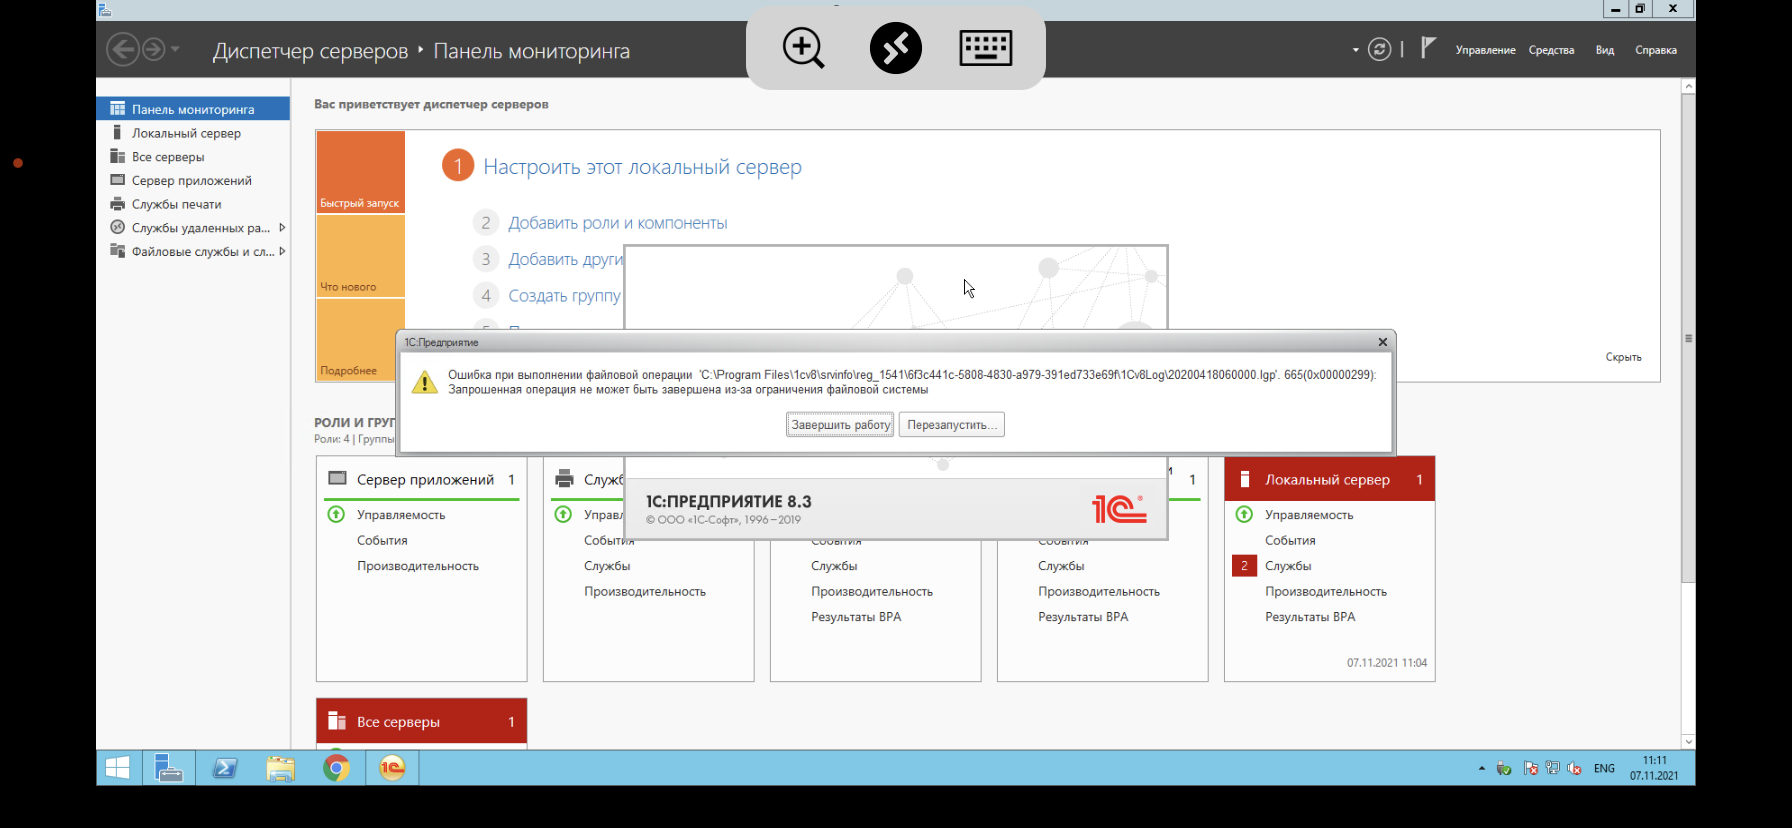
Task: Click the 1C Enterprise taskbar icon
Action: (x=392, y=768)
